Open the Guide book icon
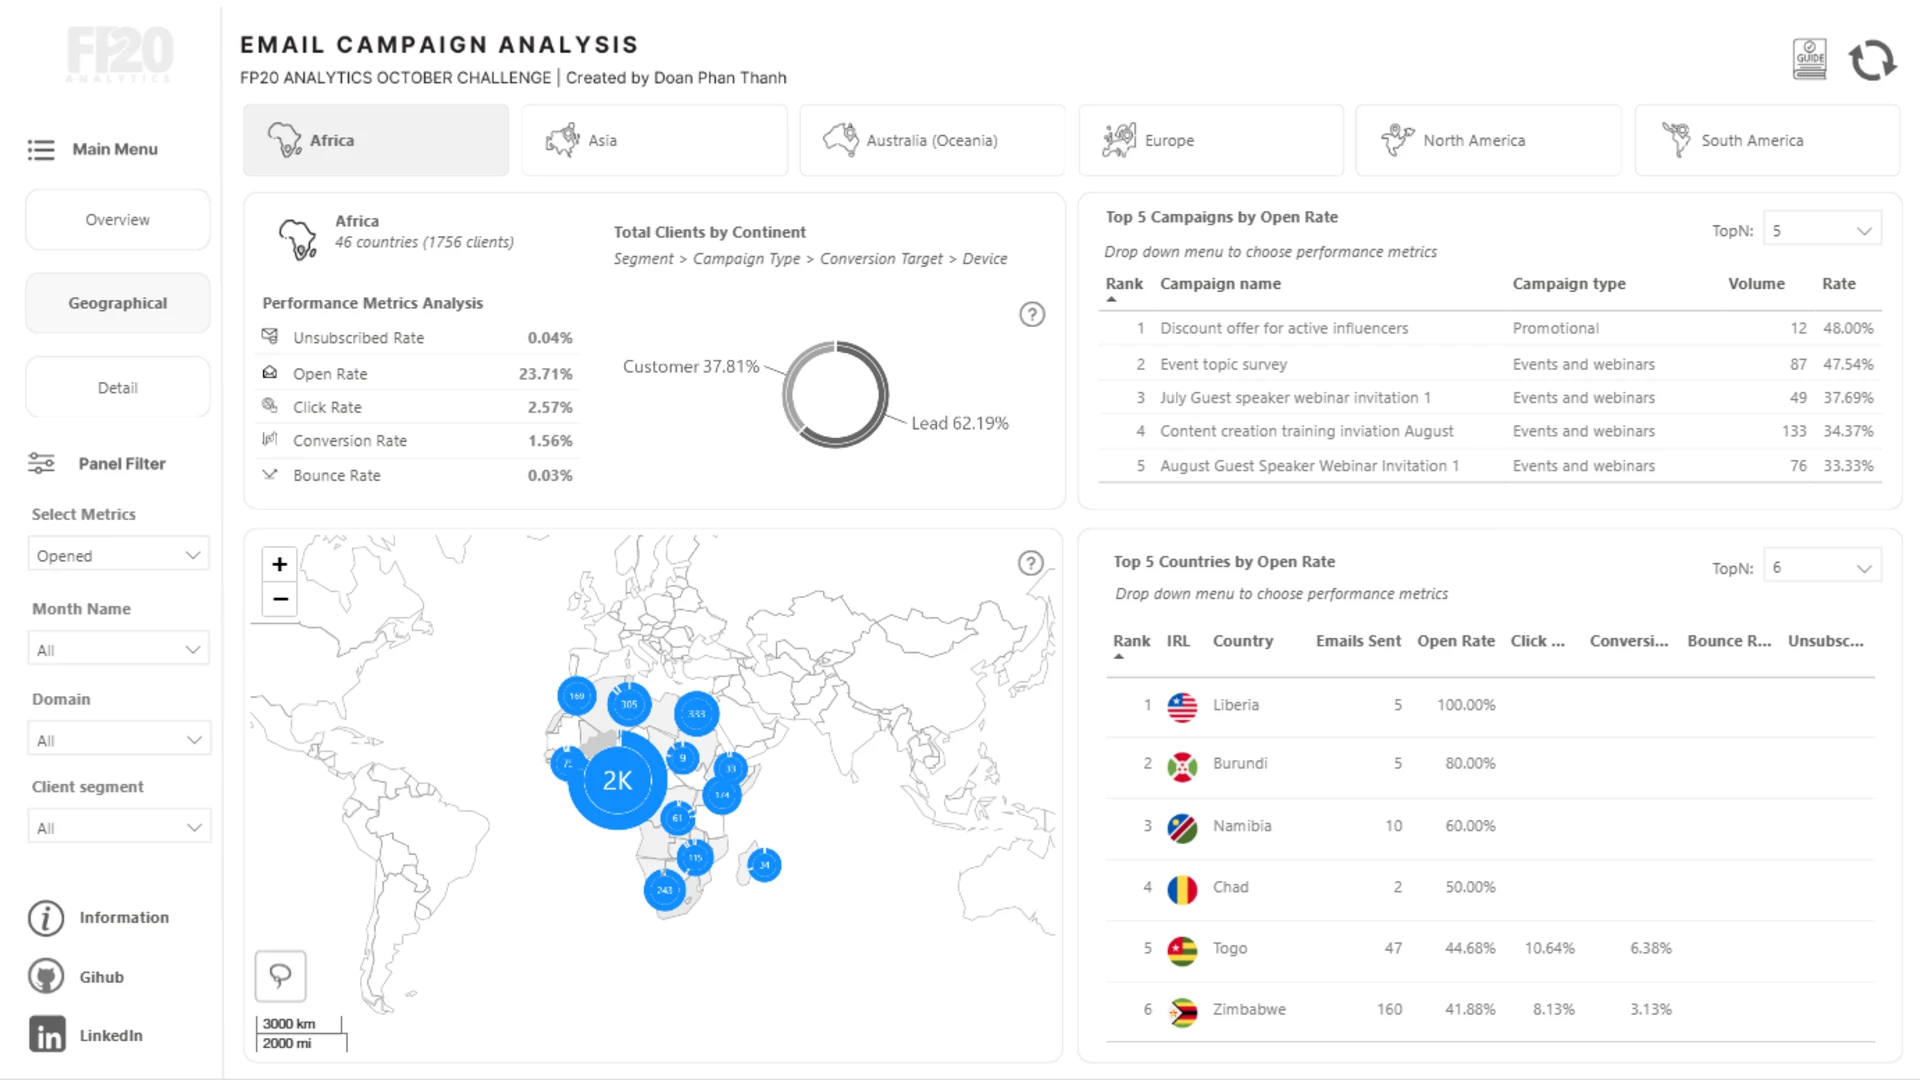 click(1809, 60)
